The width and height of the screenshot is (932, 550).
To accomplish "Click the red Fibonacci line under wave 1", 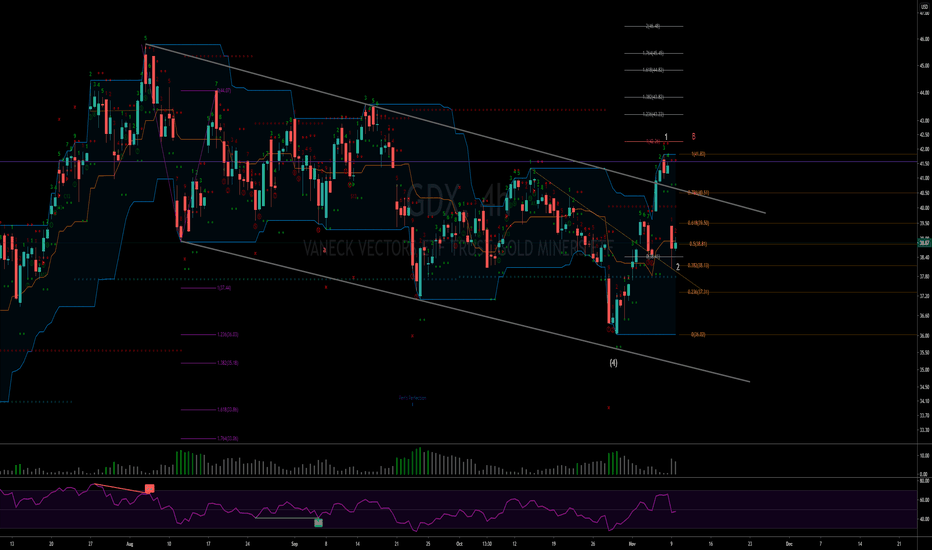I will click(x=653, y=142).
